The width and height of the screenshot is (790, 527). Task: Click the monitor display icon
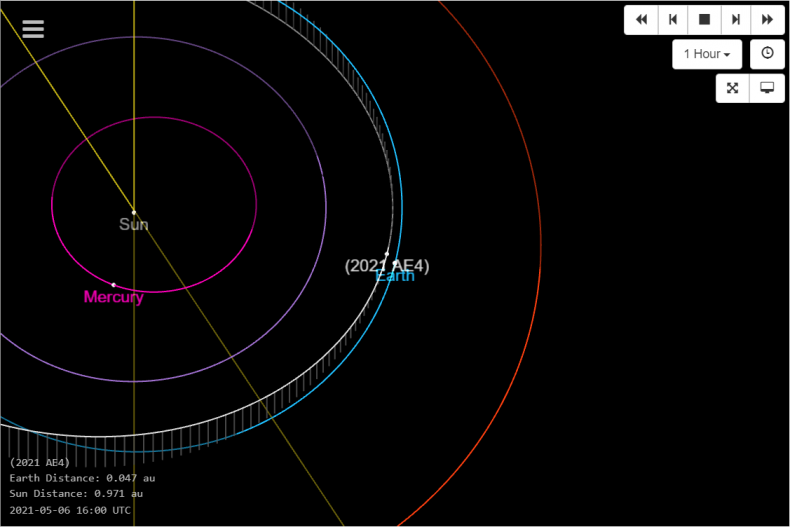[767, 88]
